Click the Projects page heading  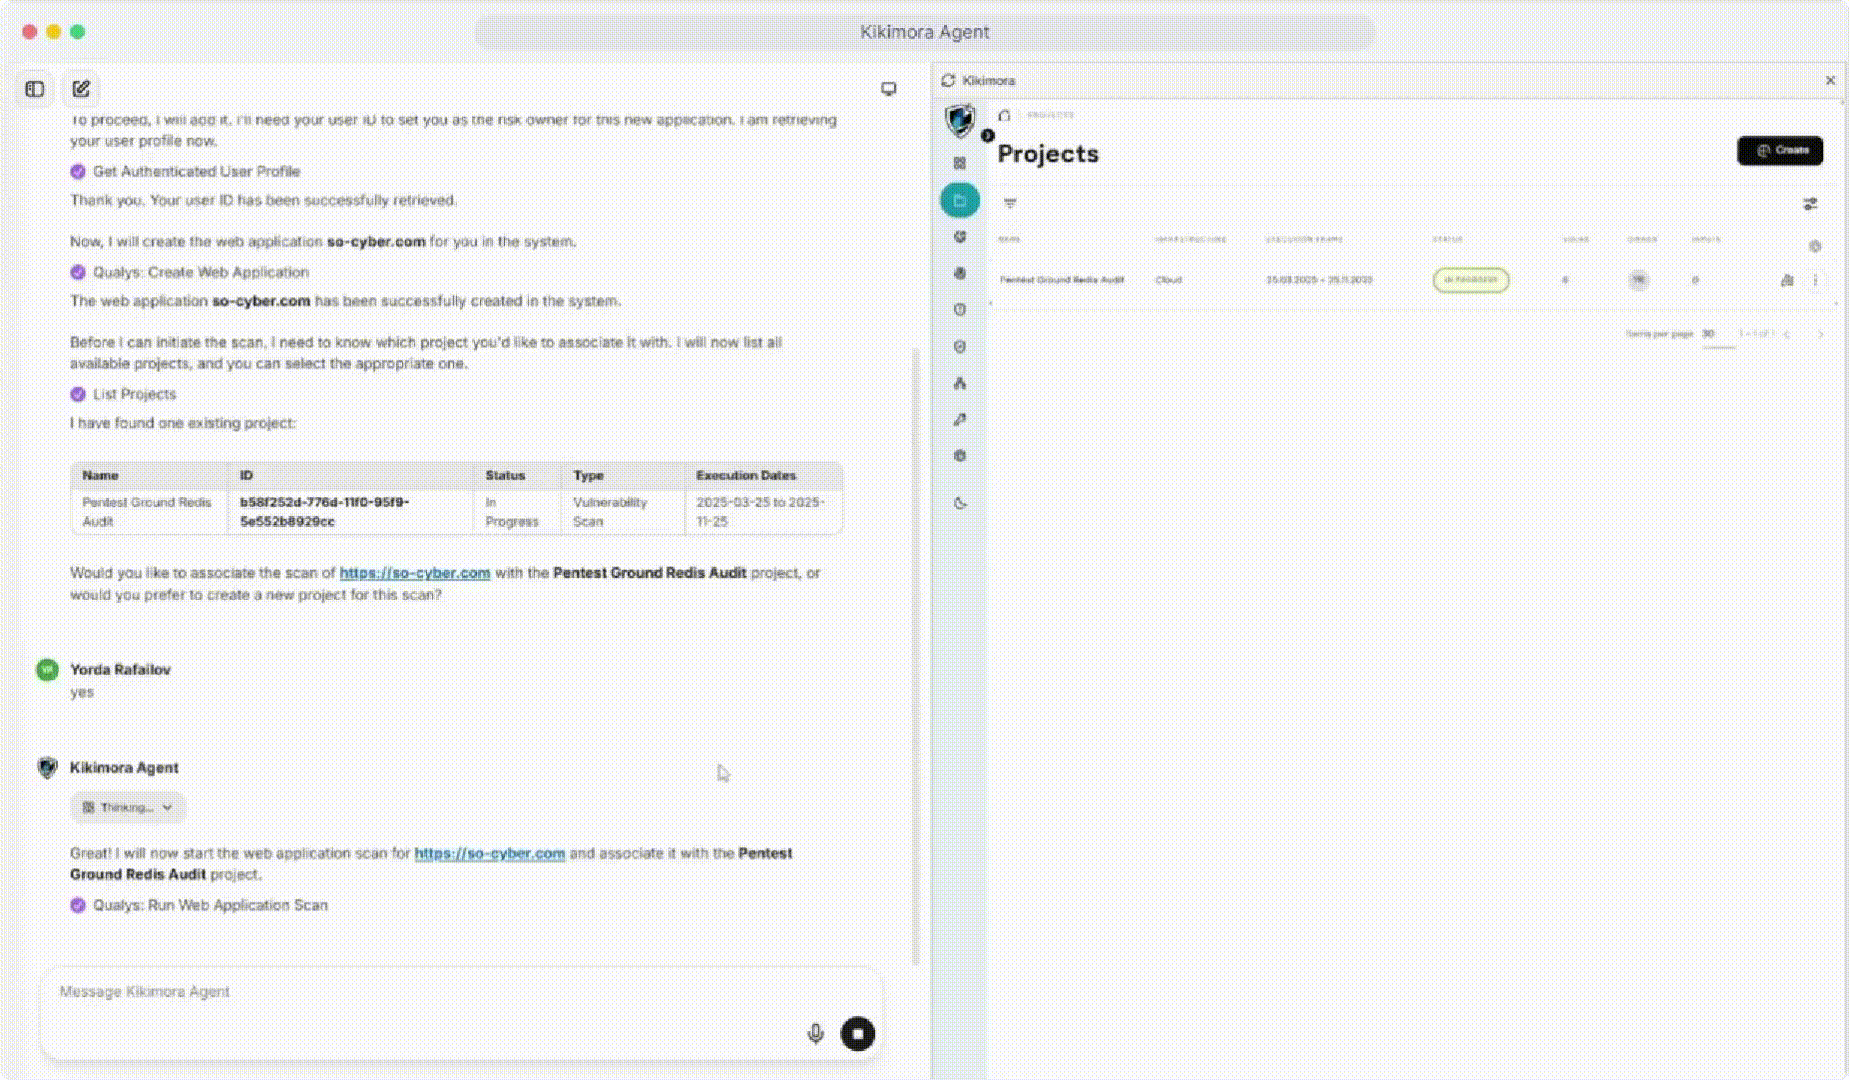(1048, 154)
